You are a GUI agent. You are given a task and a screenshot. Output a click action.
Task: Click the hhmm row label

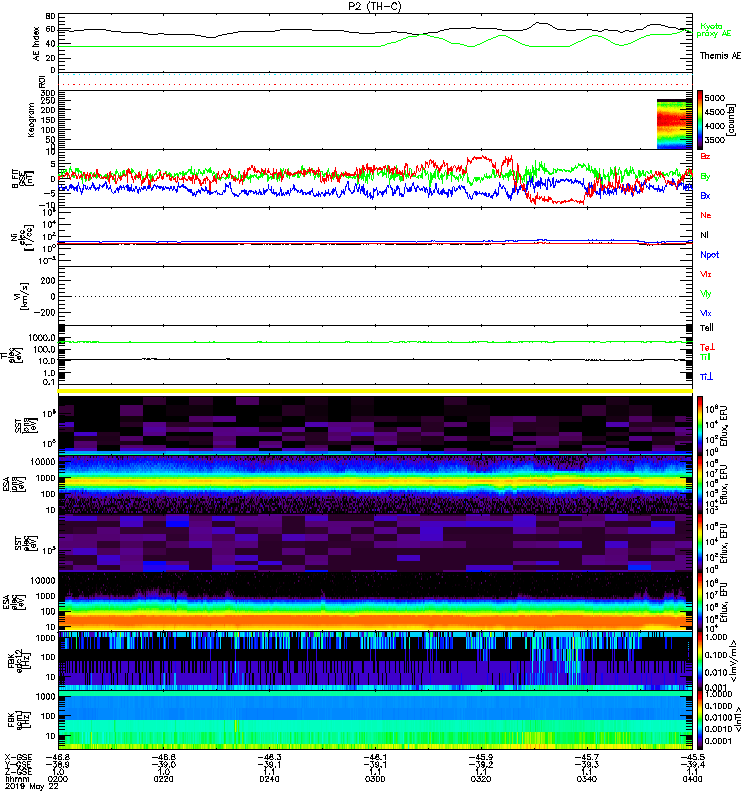tap(16, 779)
